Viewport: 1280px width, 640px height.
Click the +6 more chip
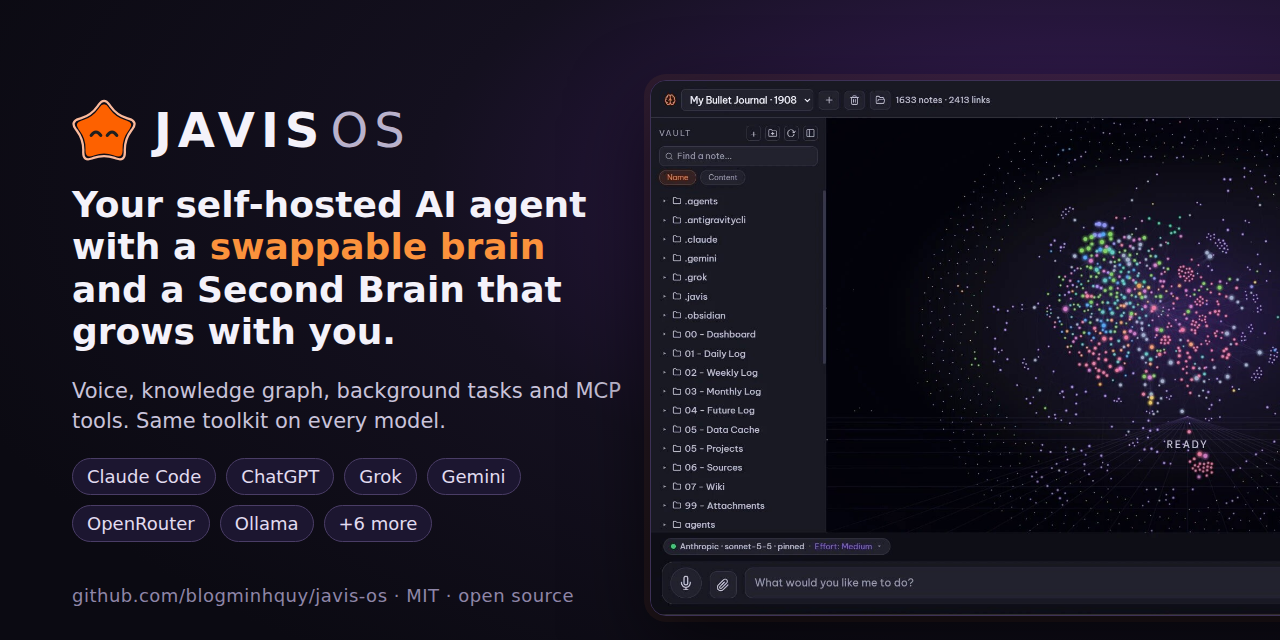(x=378, y=523)
